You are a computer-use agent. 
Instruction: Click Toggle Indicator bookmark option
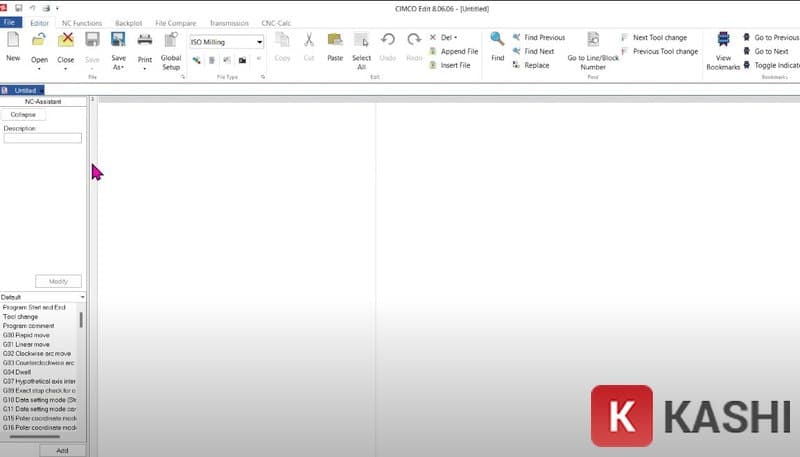(x=776, y=65)
